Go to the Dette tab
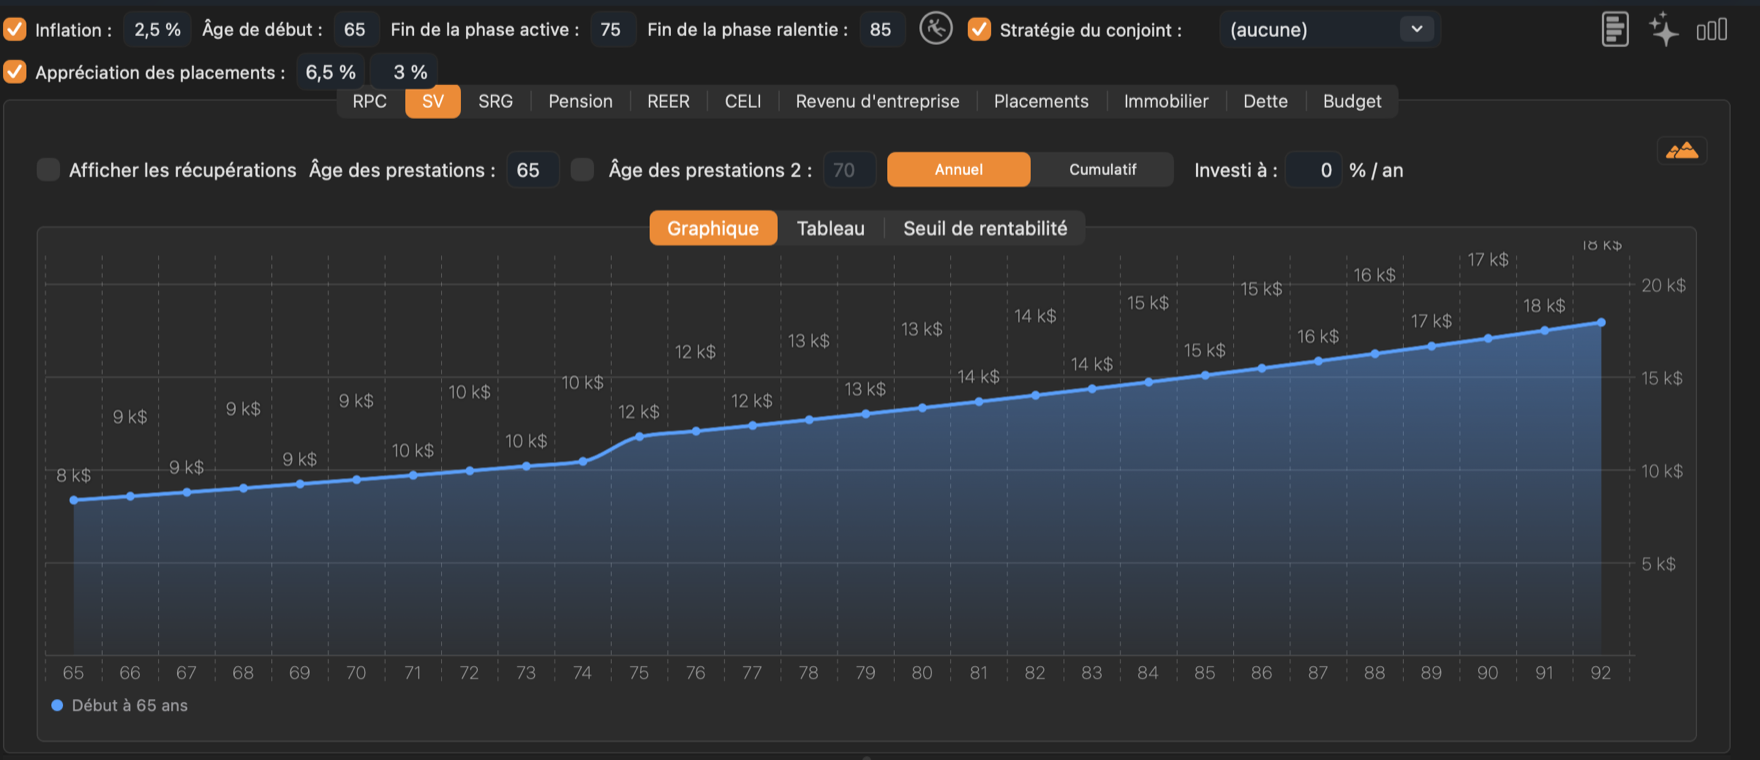The height and width of the screenshot is (760, 1760). [1265, 101]
